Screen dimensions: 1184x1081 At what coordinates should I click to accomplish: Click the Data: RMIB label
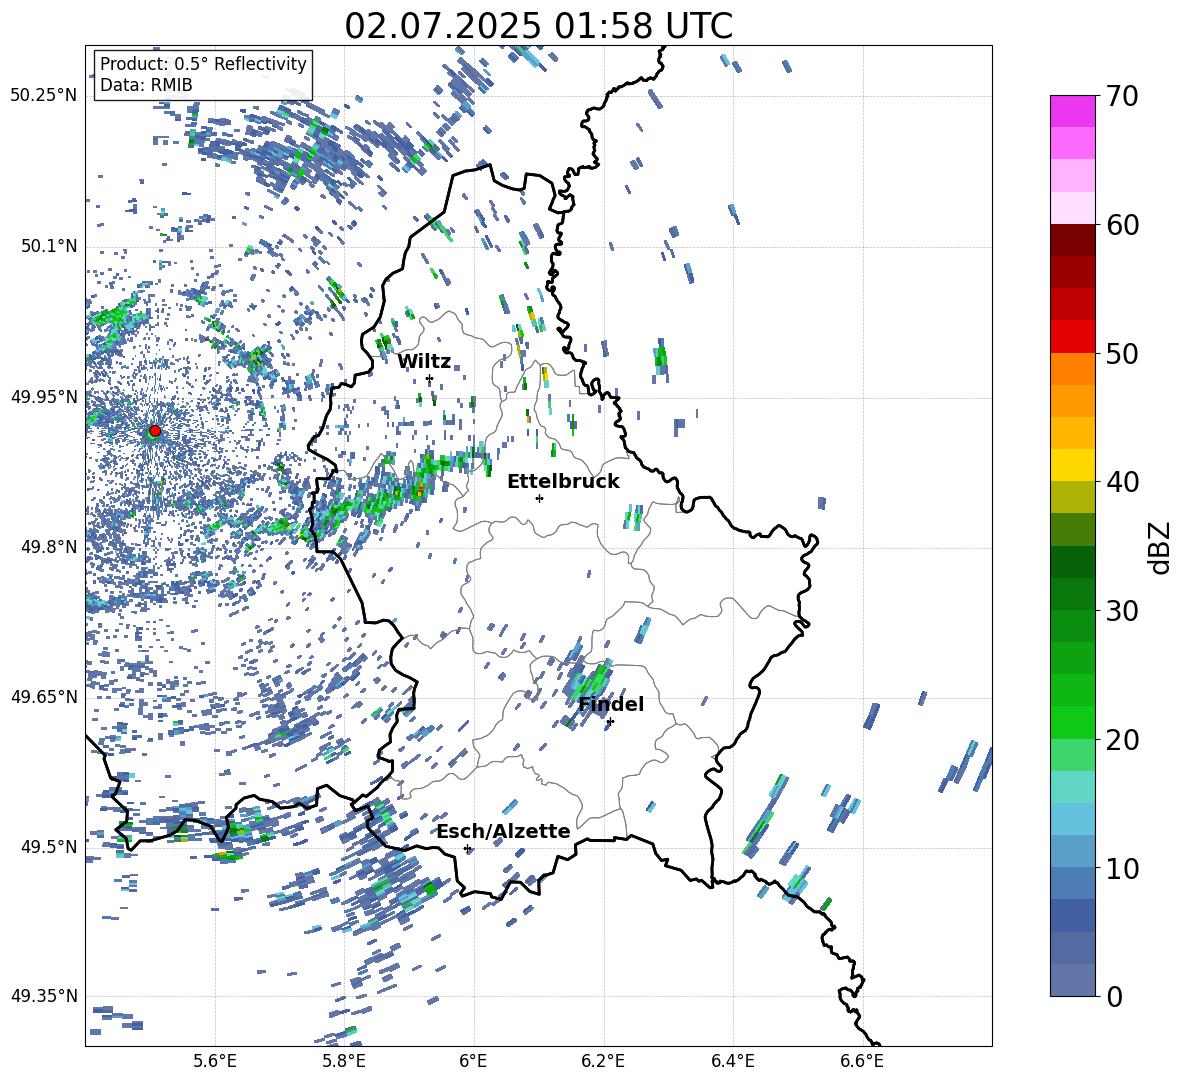tap(146, 85)
